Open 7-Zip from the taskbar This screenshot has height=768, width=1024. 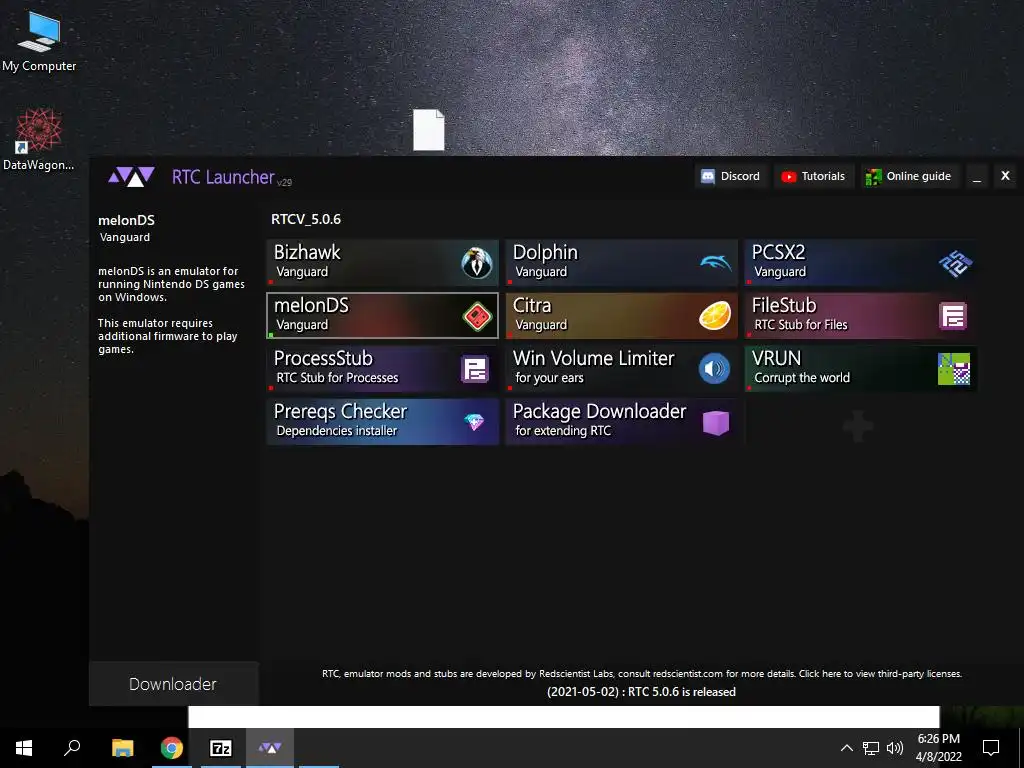[x=221, y=748]
